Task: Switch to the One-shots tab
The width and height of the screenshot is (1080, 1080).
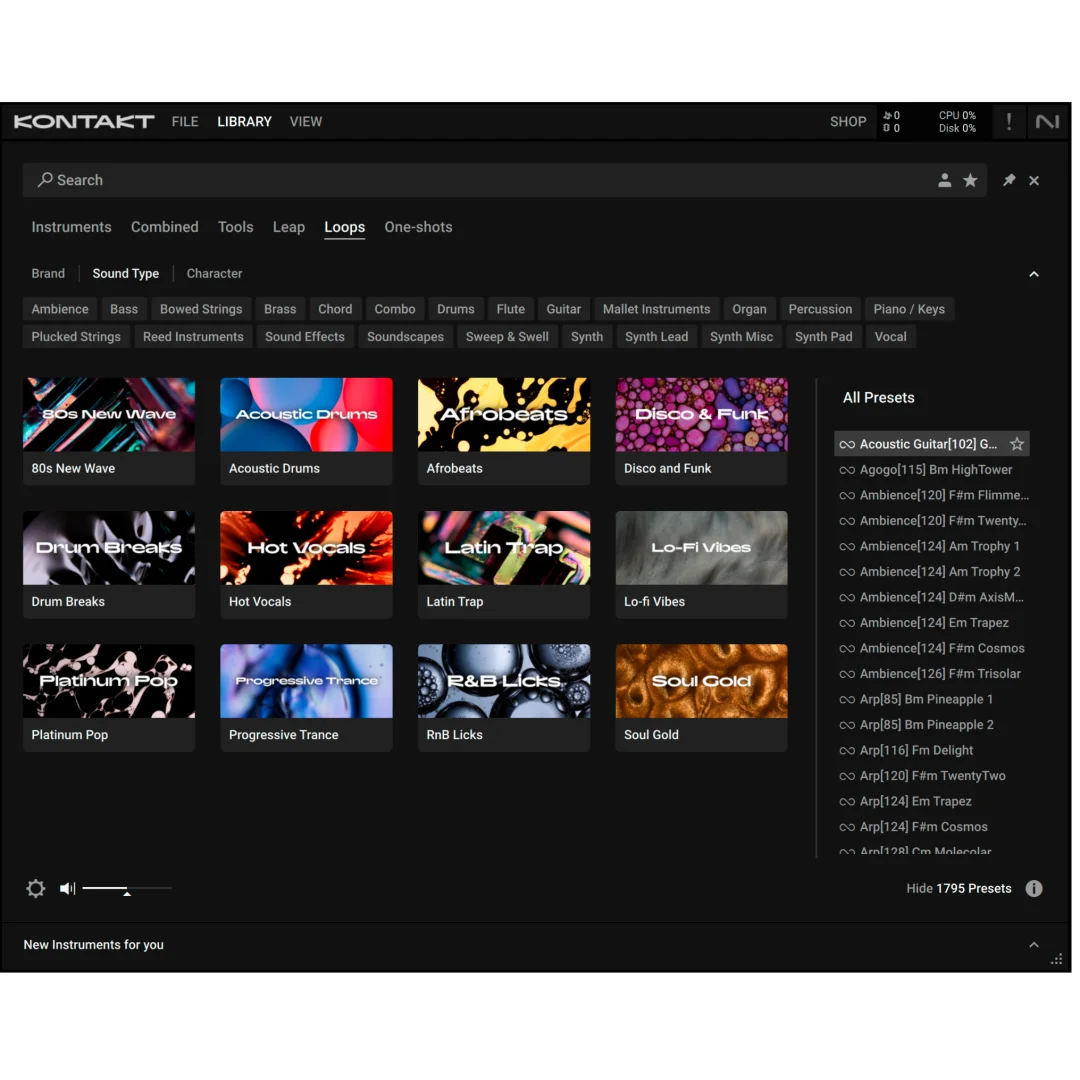Action: 418,227
